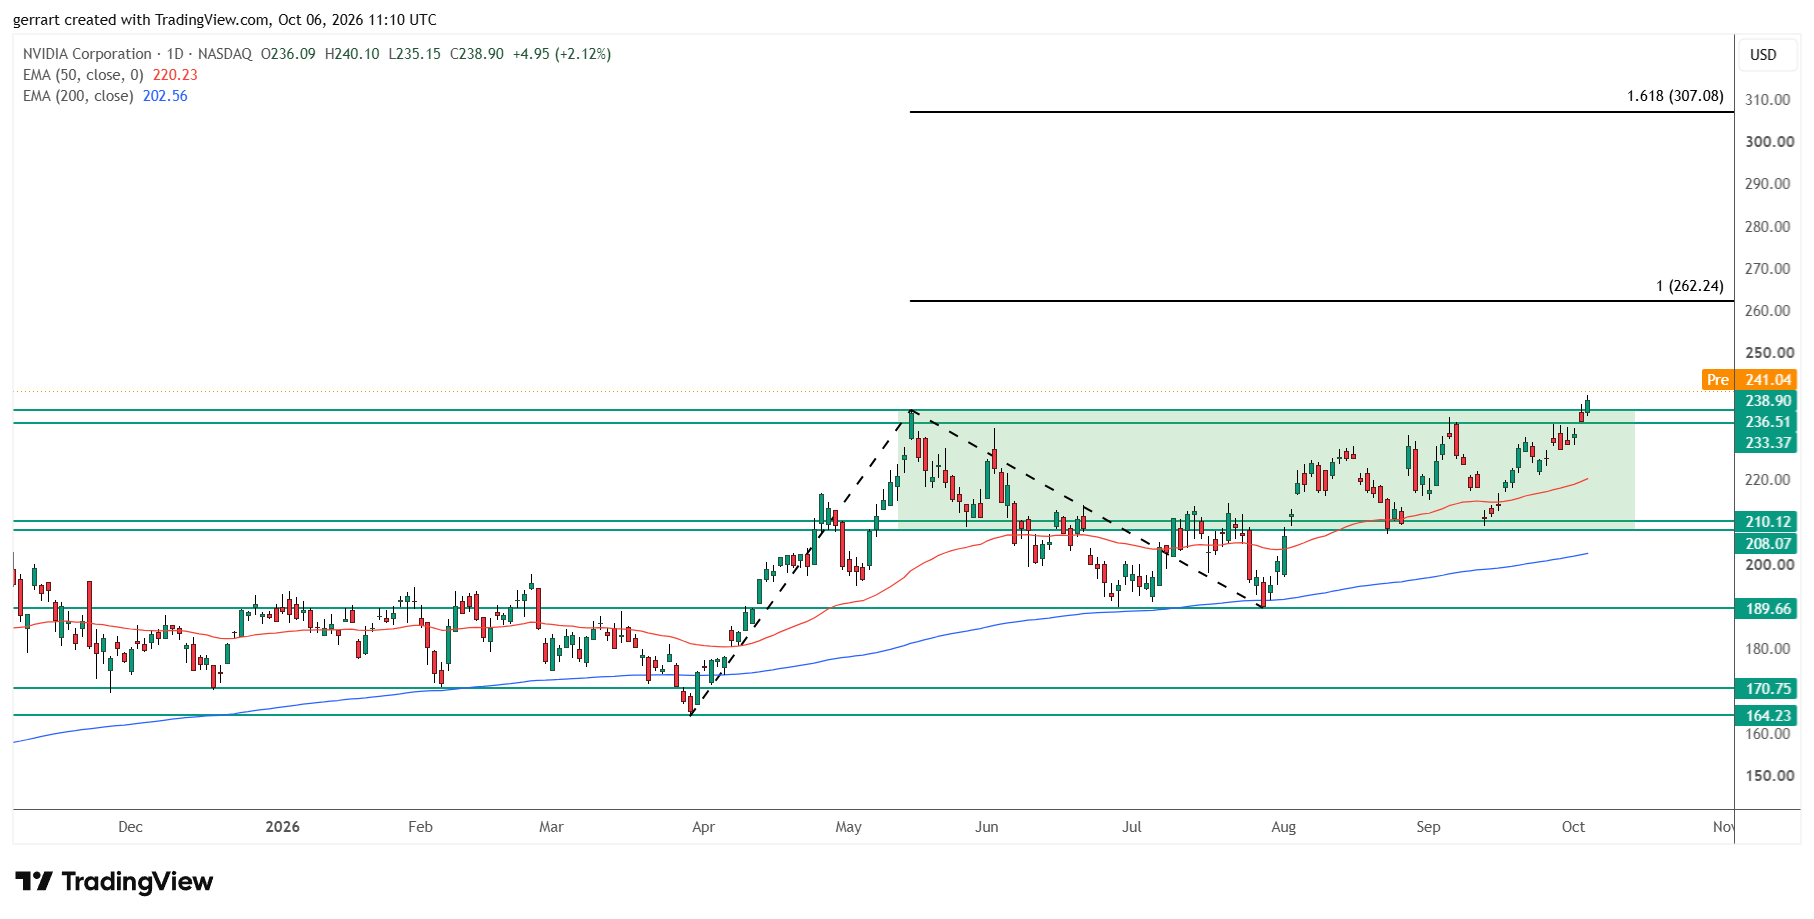1814x919 pixels.
Task: Click the gerrart created with TradingView.com caption
Action: pos(225,20)
